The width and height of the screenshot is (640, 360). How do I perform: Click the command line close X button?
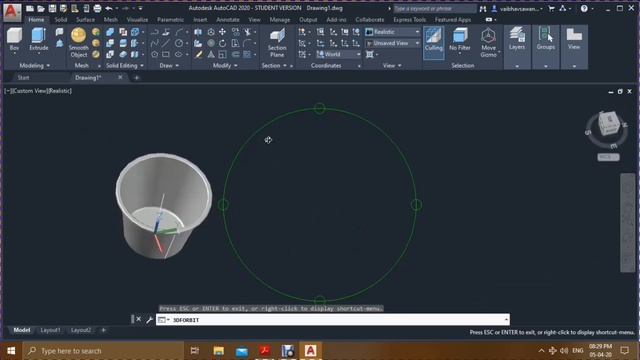pyautogui.click(x=138, y=319)
